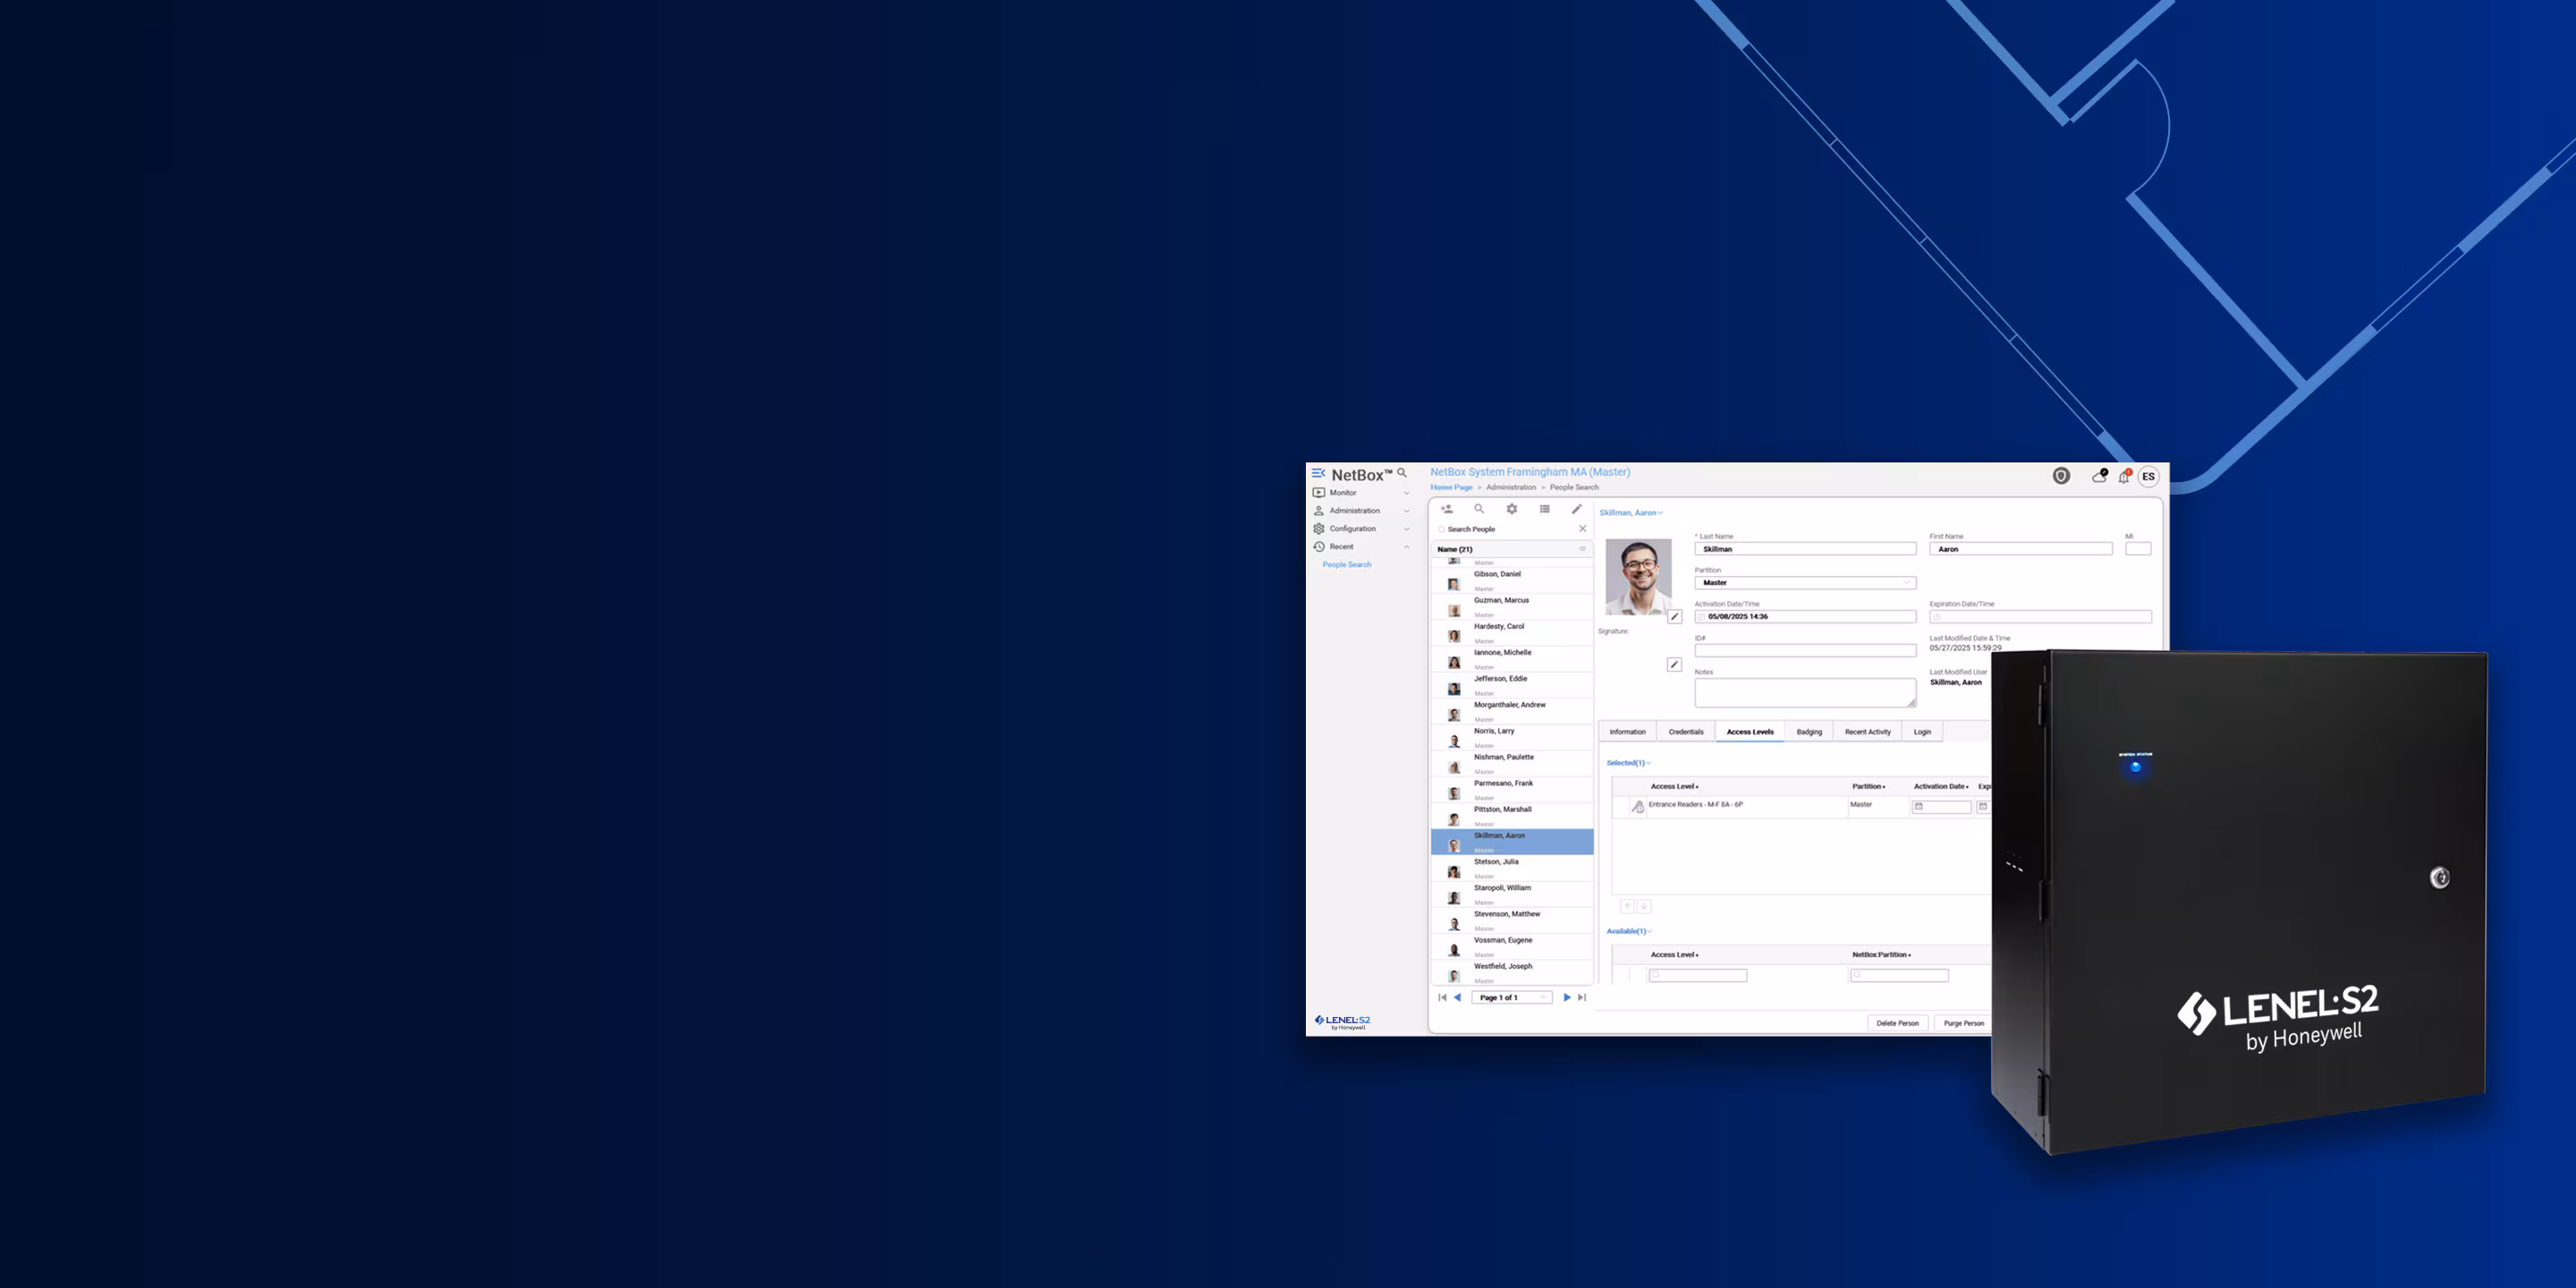Expand the Monitor menu chevron
This screenshot has width=2576, height=1288.
click(x=1407, y=493)
